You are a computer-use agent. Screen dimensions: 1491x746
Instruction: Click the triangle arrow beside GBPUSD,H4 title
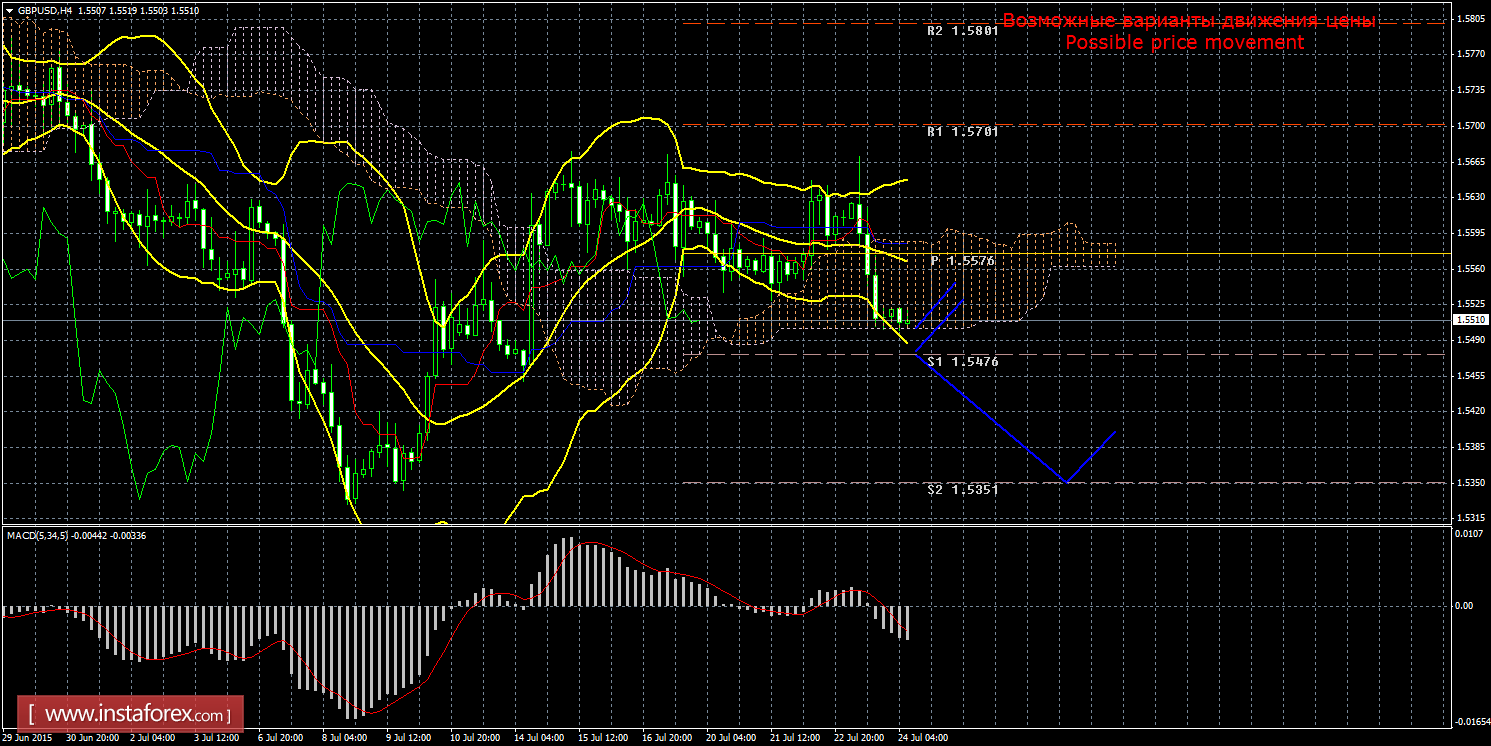[x=9, y=9]
